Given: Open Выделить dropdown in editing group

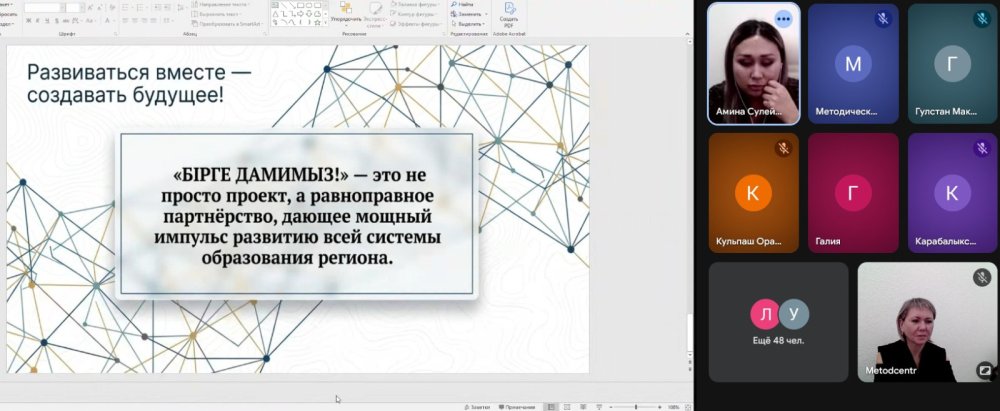Looking at the screenshot, I should click(467, 24).
